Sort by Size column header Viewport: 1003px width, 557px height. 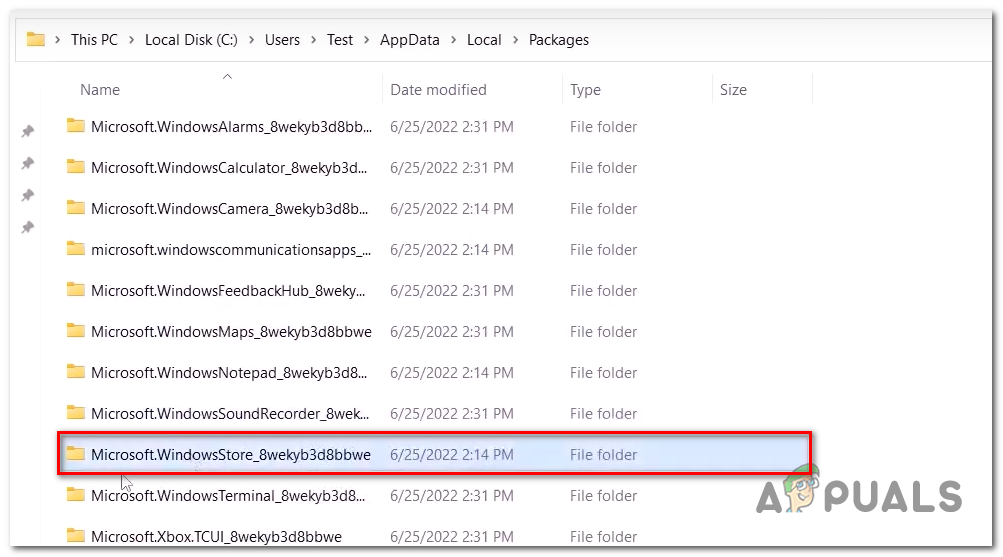733,90
